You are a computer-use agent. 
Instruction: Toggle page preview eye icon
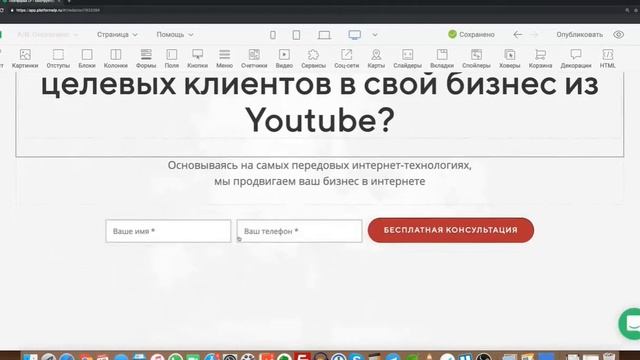tap(618, 35)
